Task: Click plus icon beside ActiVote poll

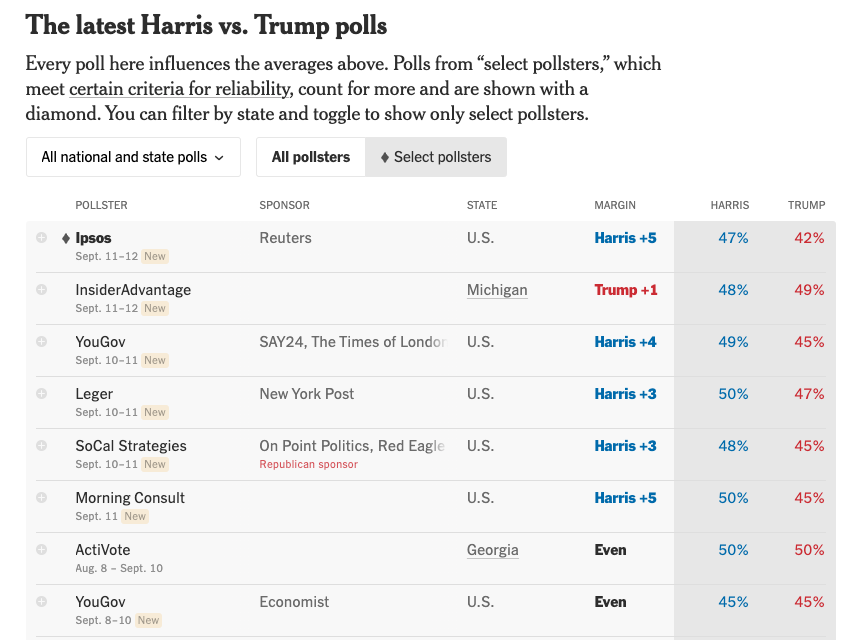Action: [x=41, y=550]
